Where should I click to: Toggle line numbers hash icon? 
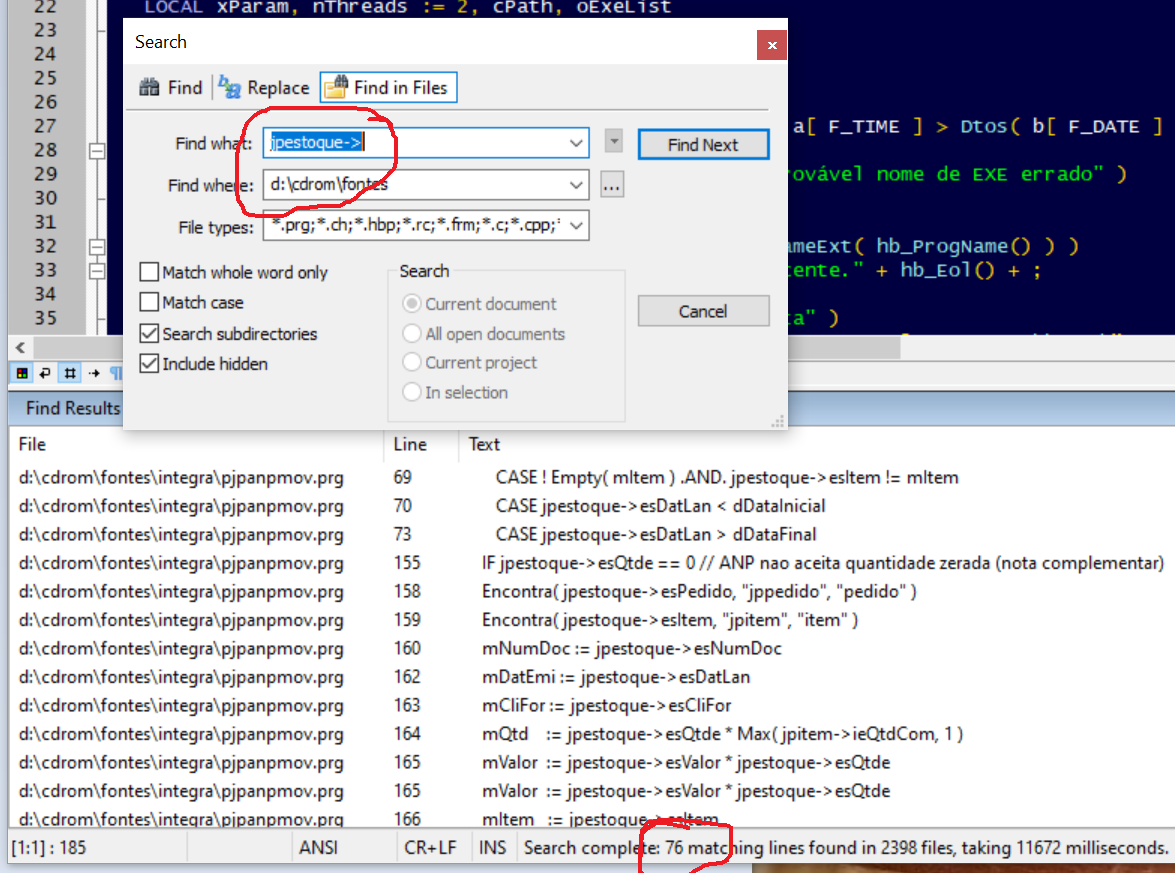[x=70, y=372]
